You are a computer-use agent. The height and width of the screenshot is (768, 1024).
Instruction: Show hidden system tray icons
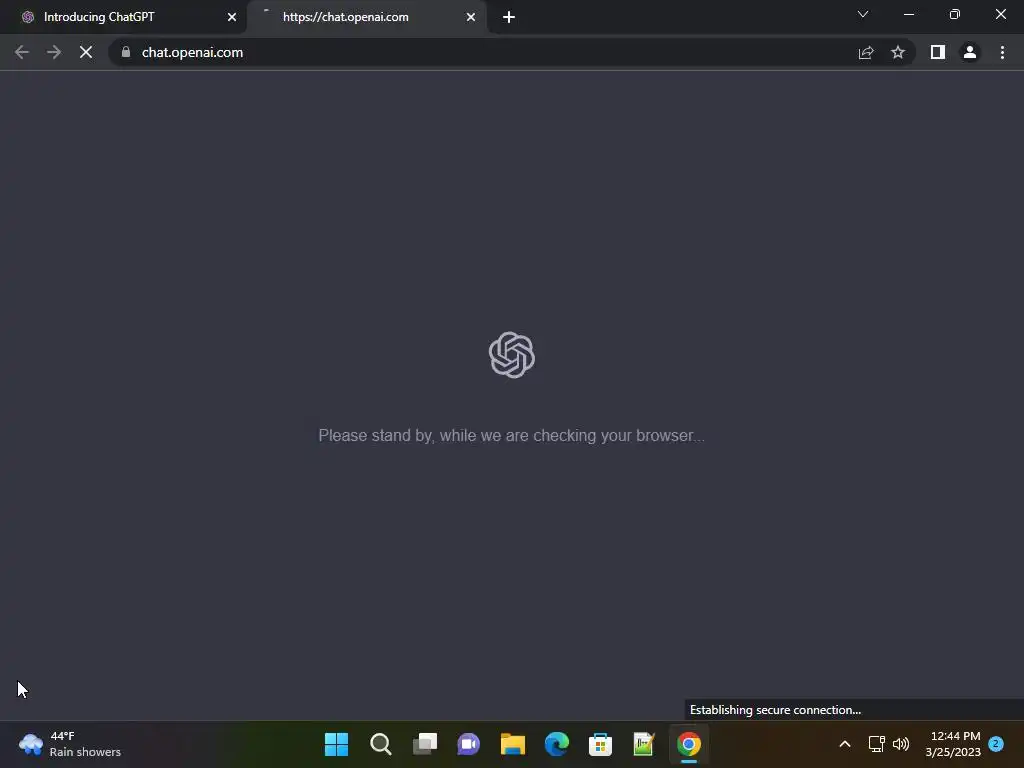click(844, 744)
